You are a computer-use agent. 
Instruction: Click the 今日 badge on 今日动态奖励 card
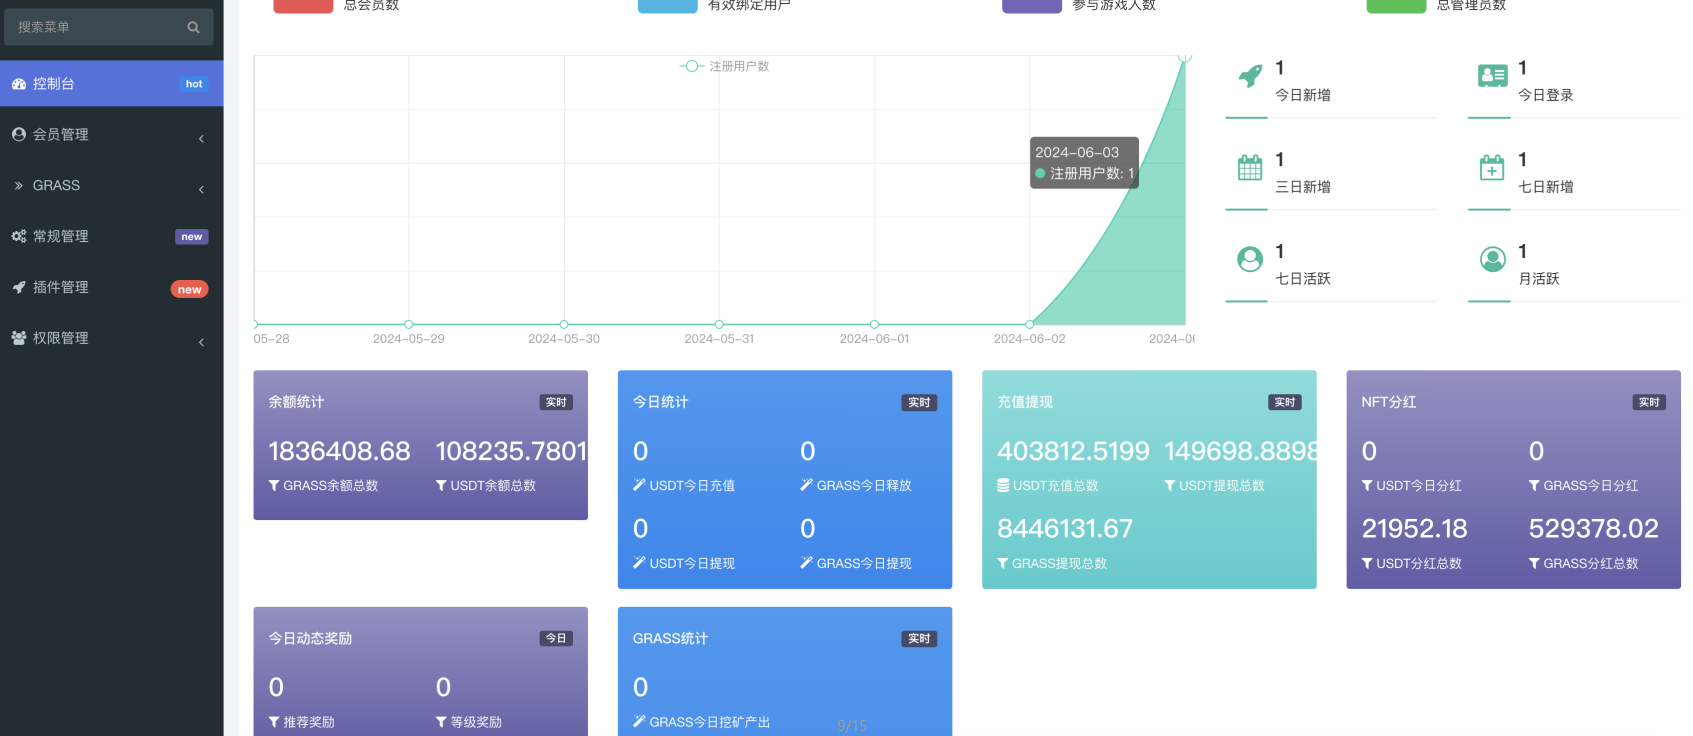[556, 639]
